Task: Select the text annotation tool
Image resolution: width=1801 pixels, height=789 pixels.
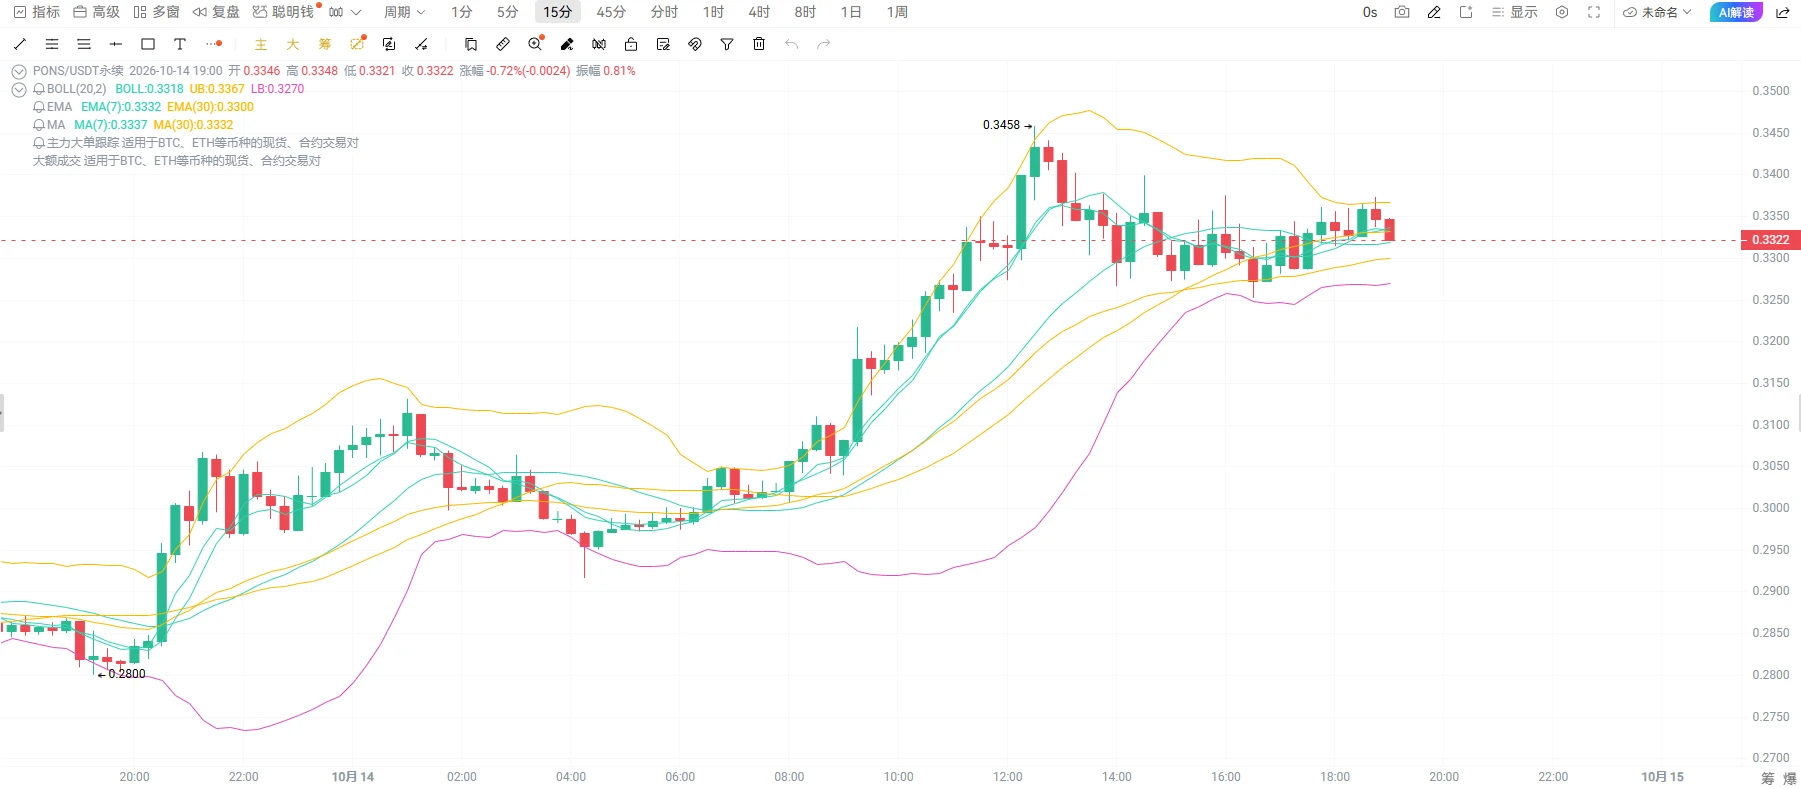Action: pos(180,44)
